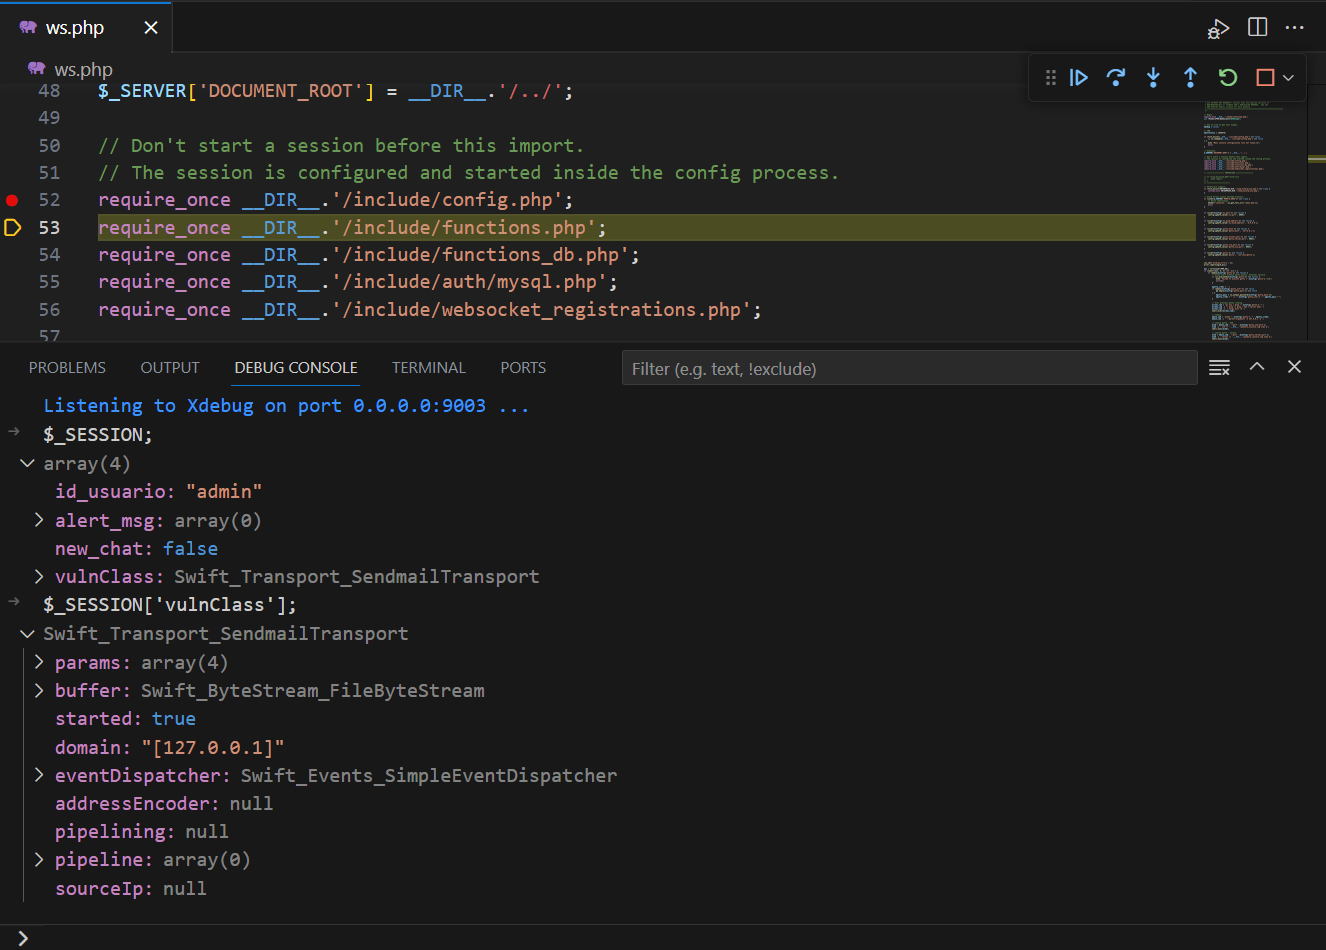Split the editor to the right
This screenshot has height=950, width=1326.
tap(1258, 27)
